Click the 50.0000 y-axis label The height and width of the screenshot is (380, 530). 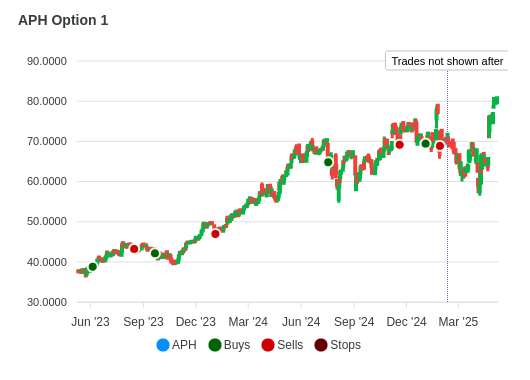[x=47, y=221]
